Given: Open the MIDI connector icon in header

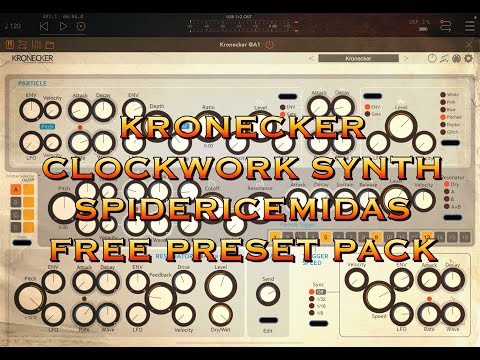Looking at the screenshot, I should pos(456,59).
